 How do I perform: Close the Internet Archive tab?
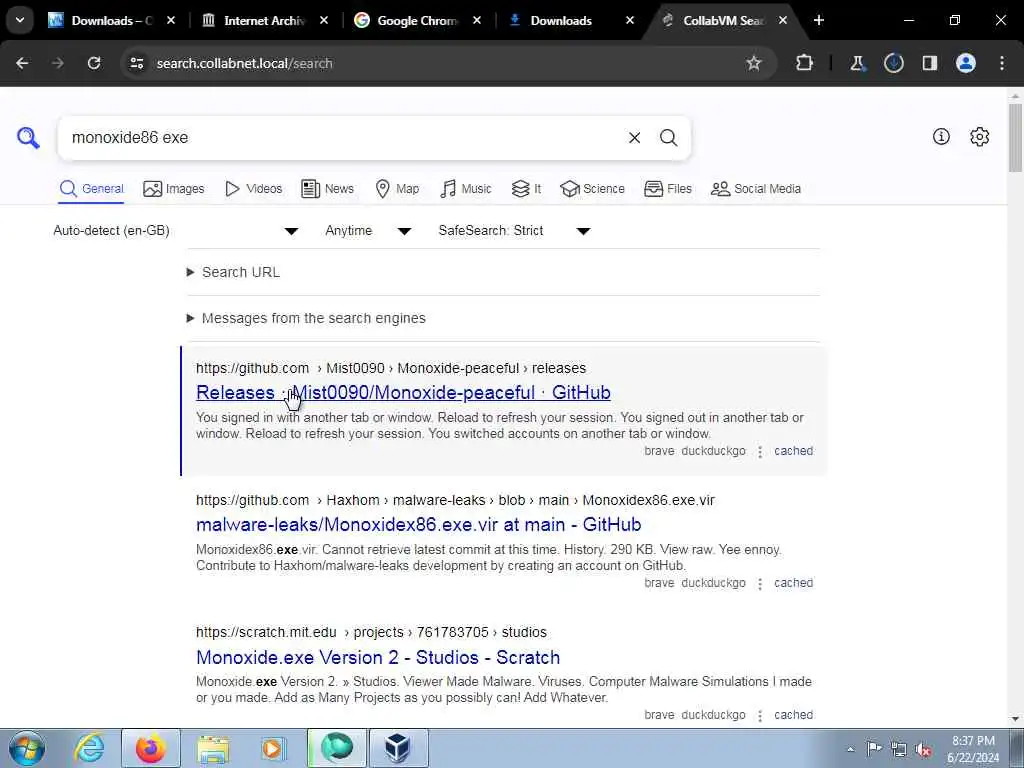tap(324, 20)
